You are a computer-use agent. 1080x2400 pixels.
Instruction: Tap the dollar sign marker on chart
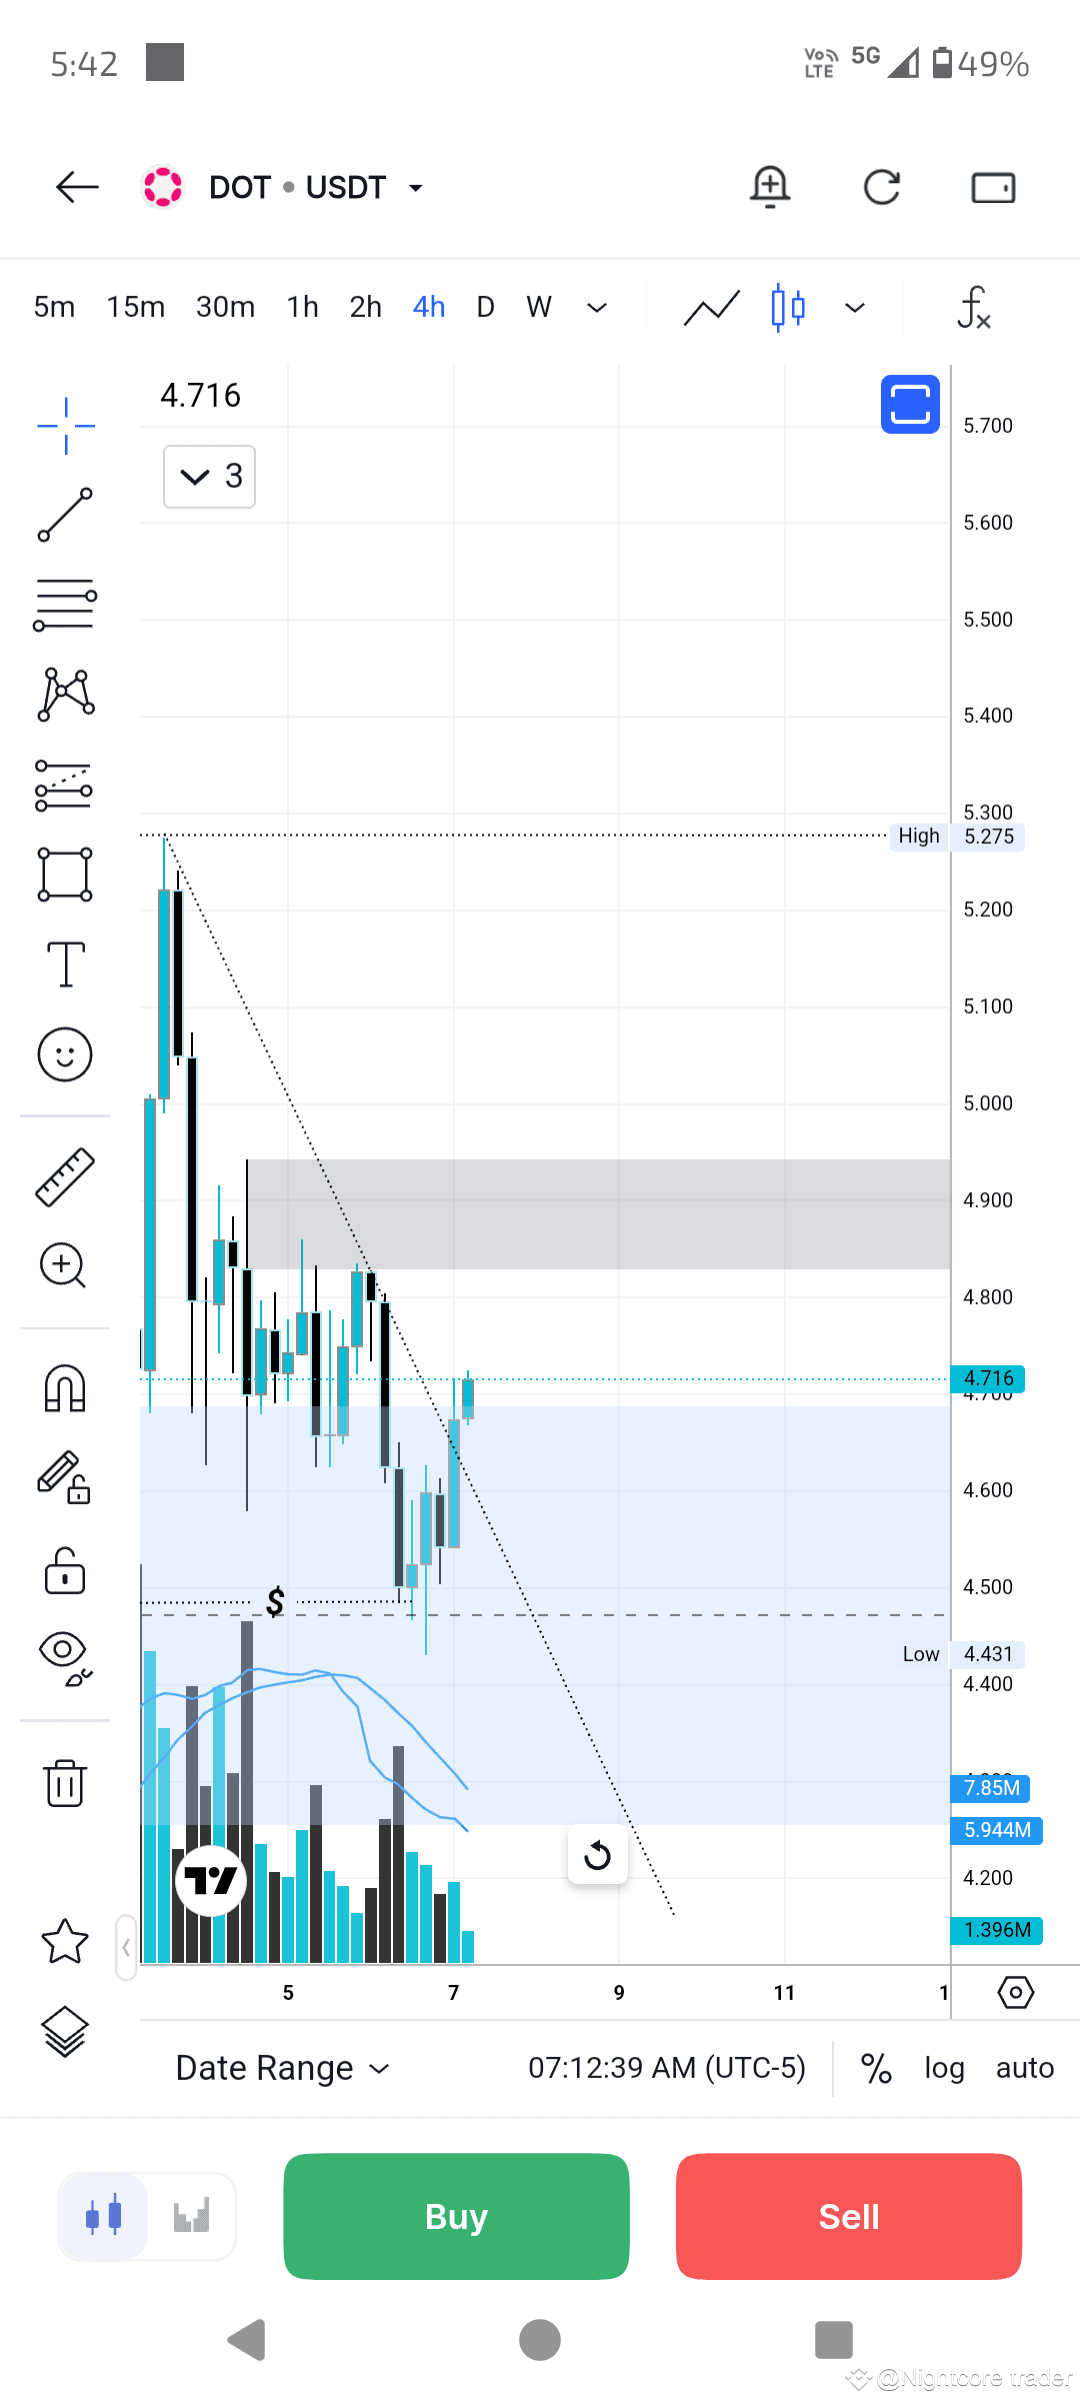click(275, 1602)
